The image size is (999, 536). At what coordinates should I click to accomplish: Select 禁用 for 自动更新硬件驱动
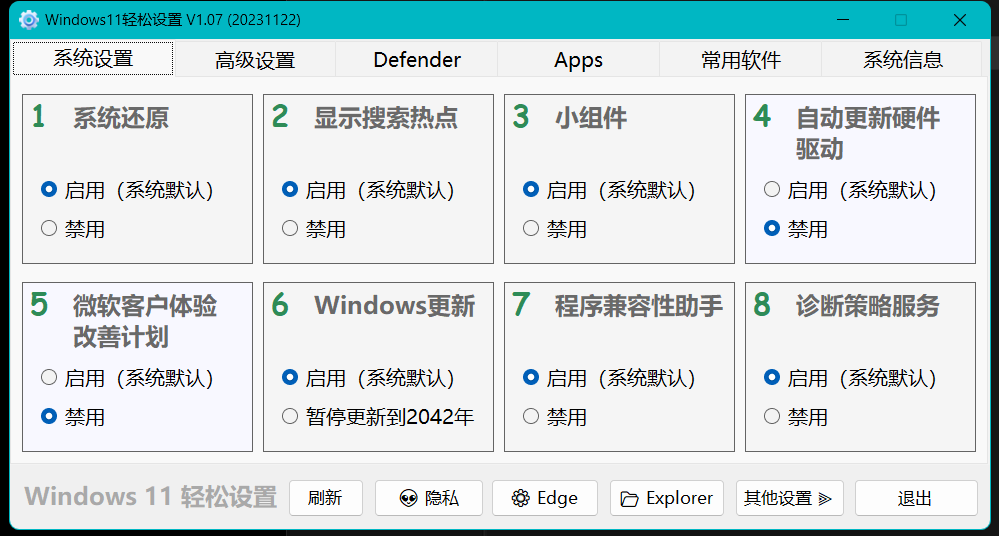(795, 229)
